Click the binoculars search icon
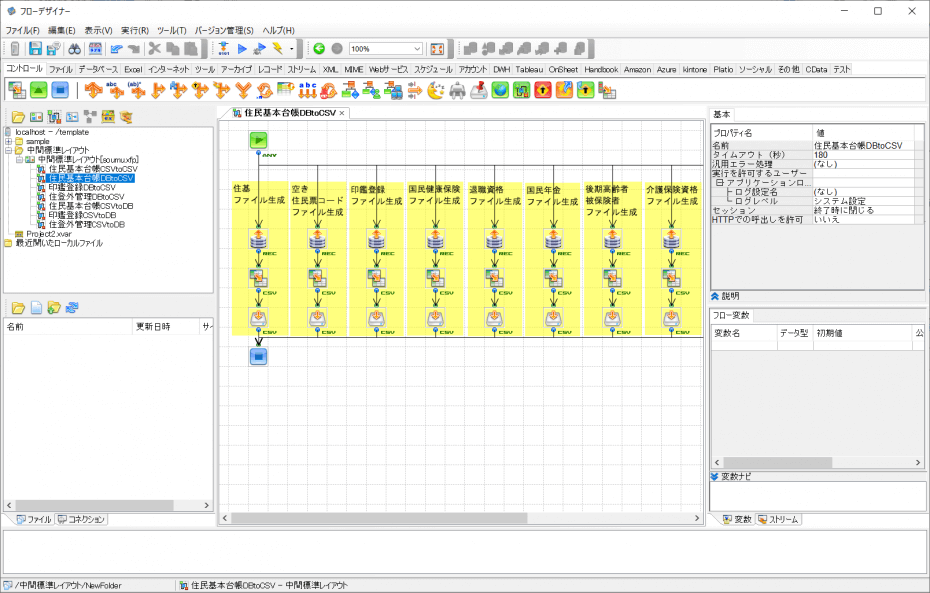The width and height of the screenshot is (930, 593). coord(74,49)
